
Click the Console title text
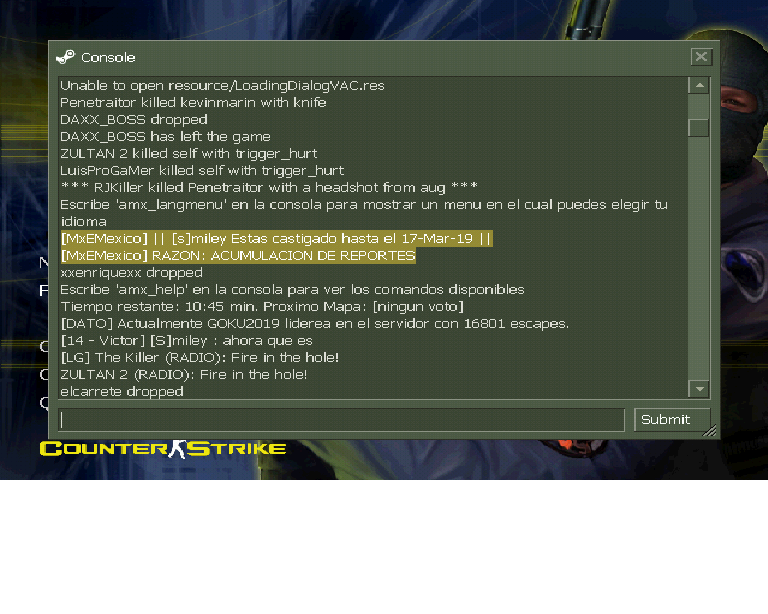coord(108,58)
